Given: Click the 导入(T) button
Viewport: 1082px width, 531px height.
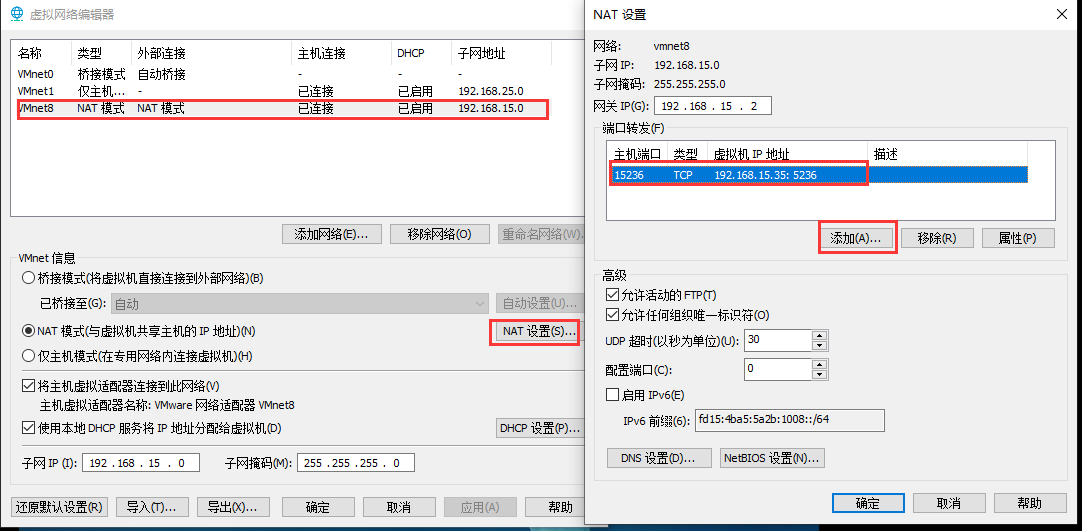Looking at the screenshot, I should (x=152, y=507).
